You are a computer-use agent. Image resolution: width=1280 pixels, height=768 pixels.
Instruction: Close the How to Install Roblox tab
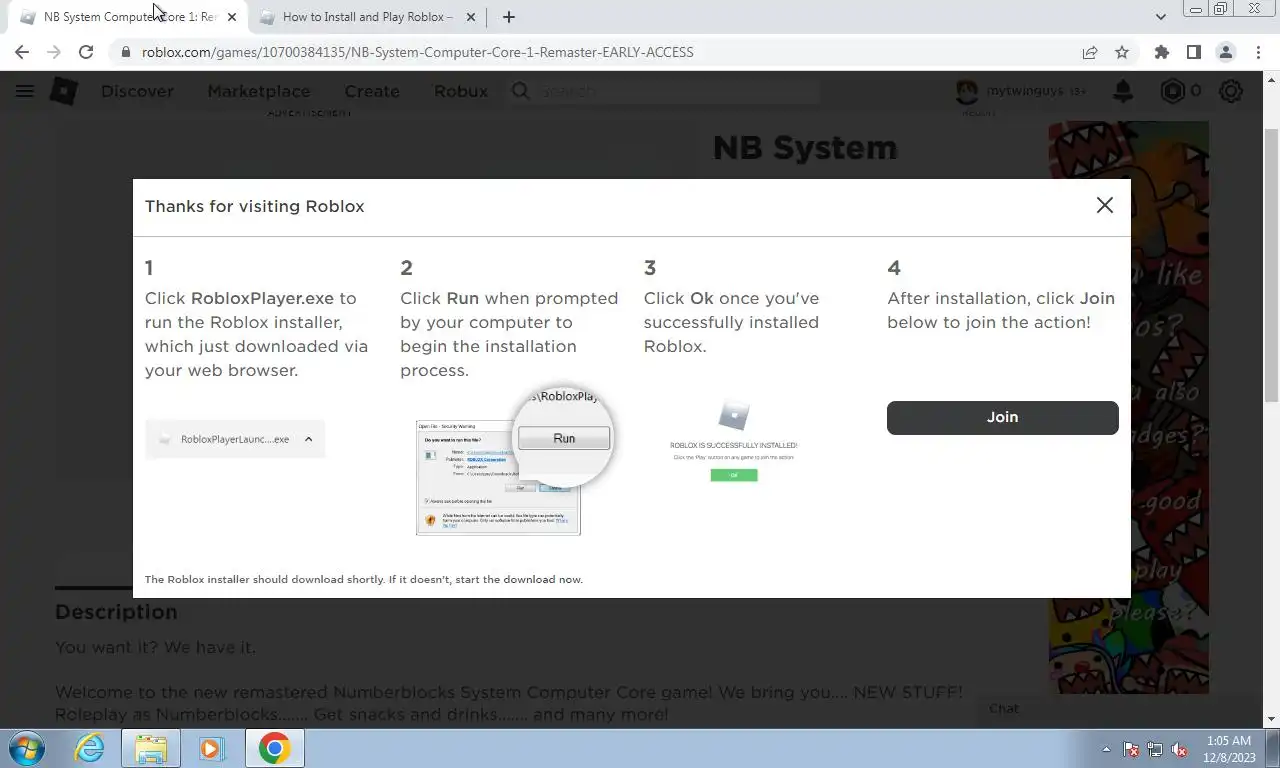coord(471,17)
